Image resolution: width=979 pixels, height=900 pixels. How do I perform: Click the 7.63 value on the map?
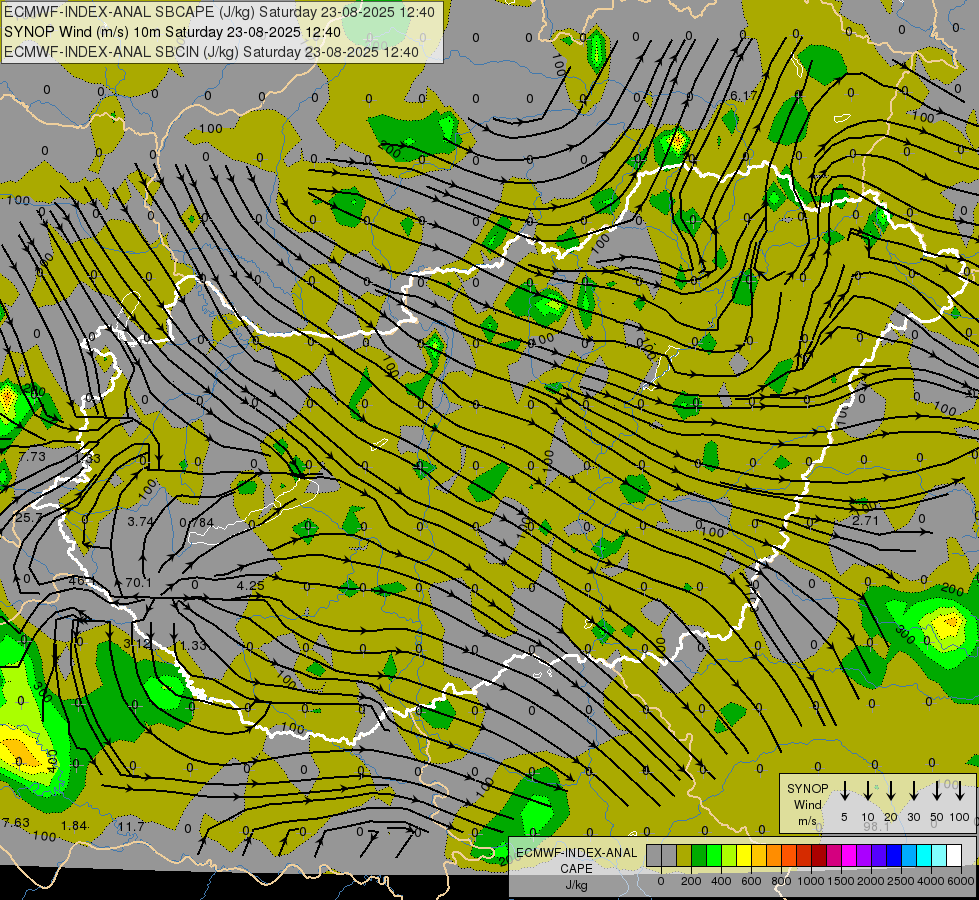click(x=16, y=823)
